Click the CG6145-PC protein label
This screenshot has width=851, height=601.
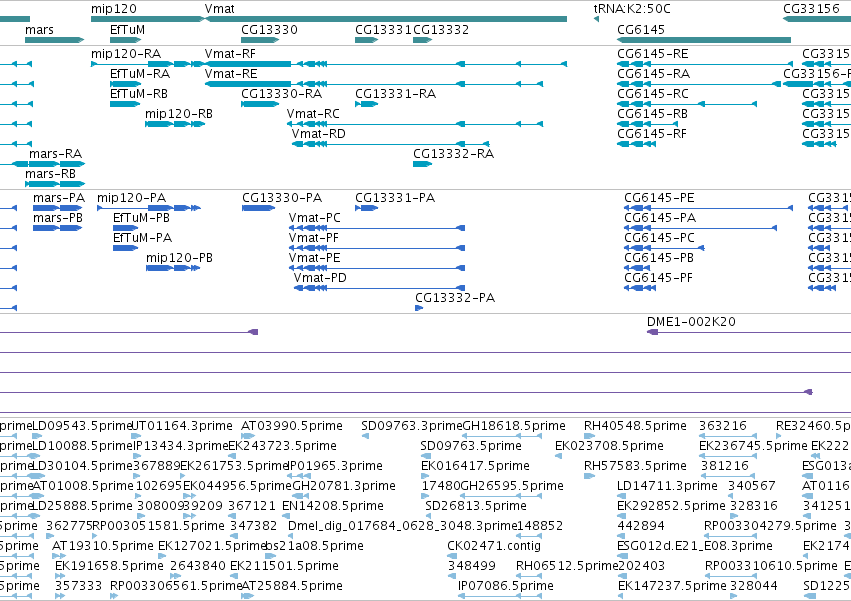click(x=659, y=238)
